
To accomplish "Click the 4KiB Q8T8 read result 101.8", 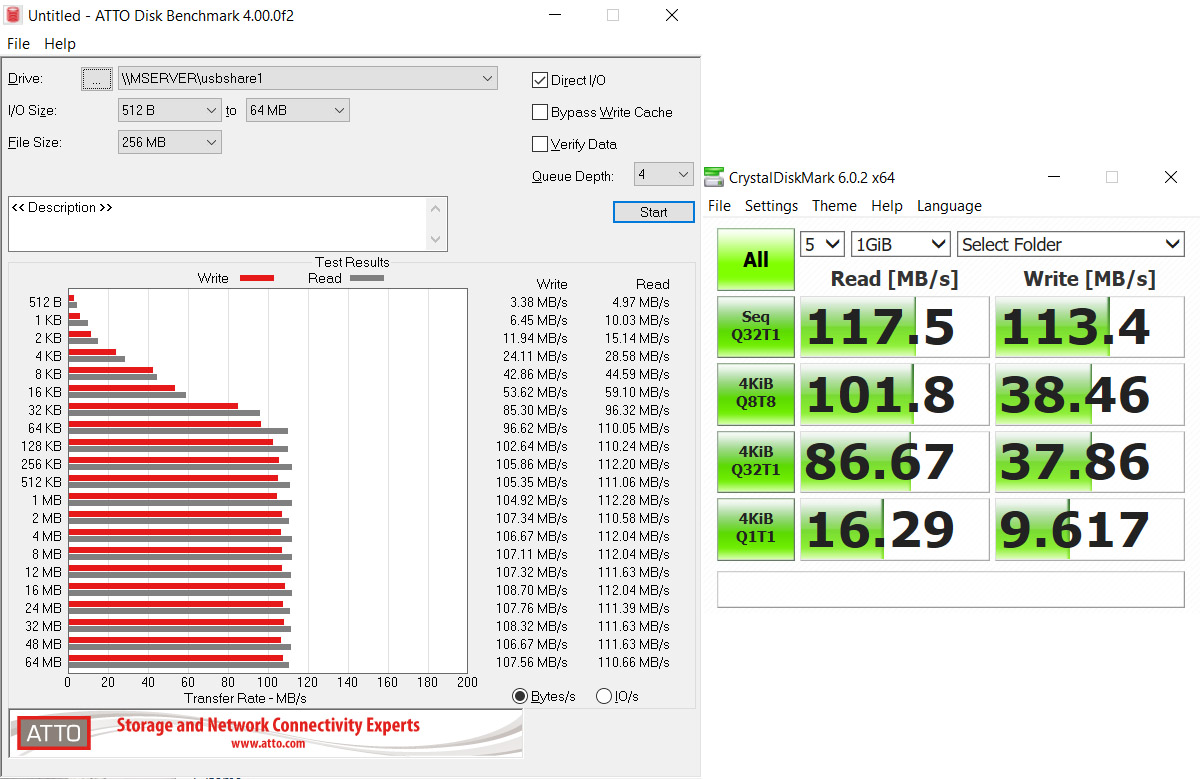I will tap(895, 394).
